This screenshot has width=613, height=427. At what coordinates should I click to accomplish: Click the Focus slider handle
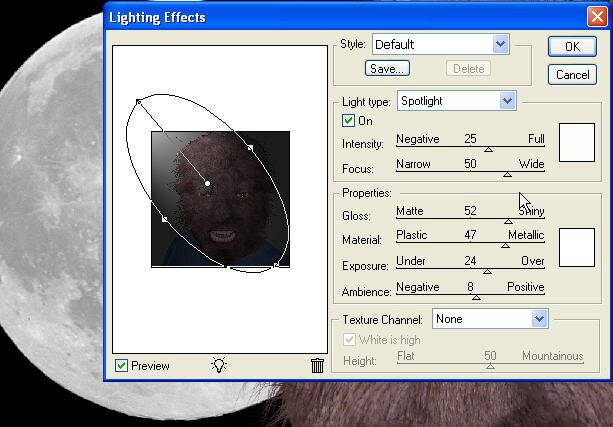507,174
